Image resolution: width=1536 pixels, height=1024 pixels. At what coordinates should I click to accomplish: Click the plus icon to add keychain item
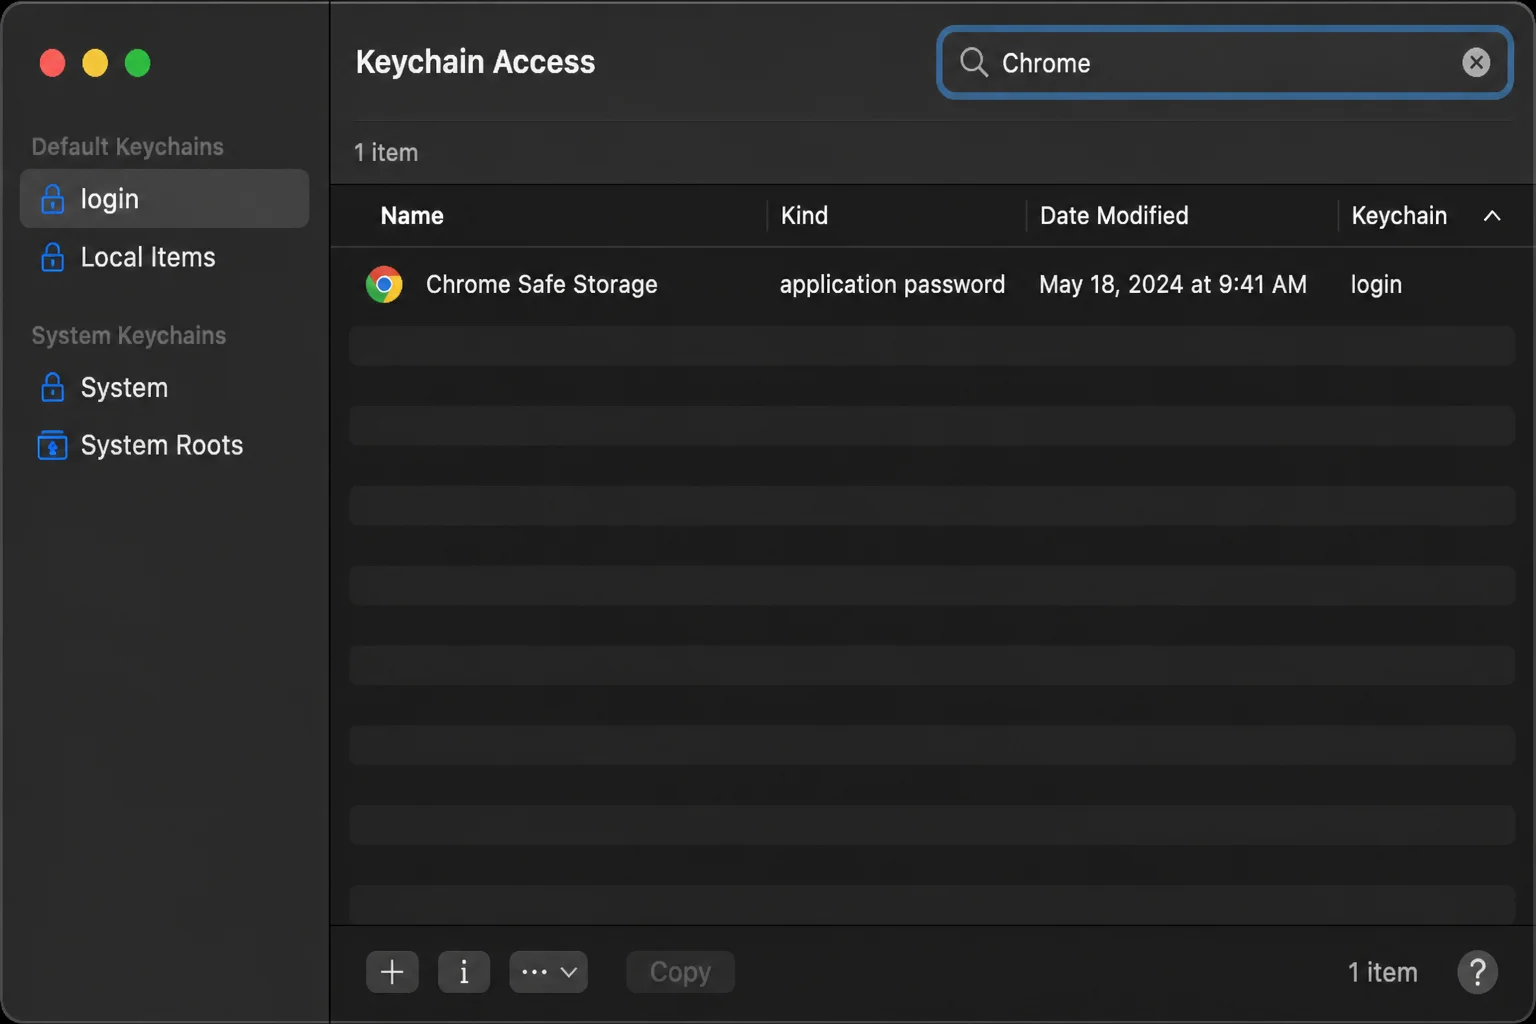click(392, 972)
